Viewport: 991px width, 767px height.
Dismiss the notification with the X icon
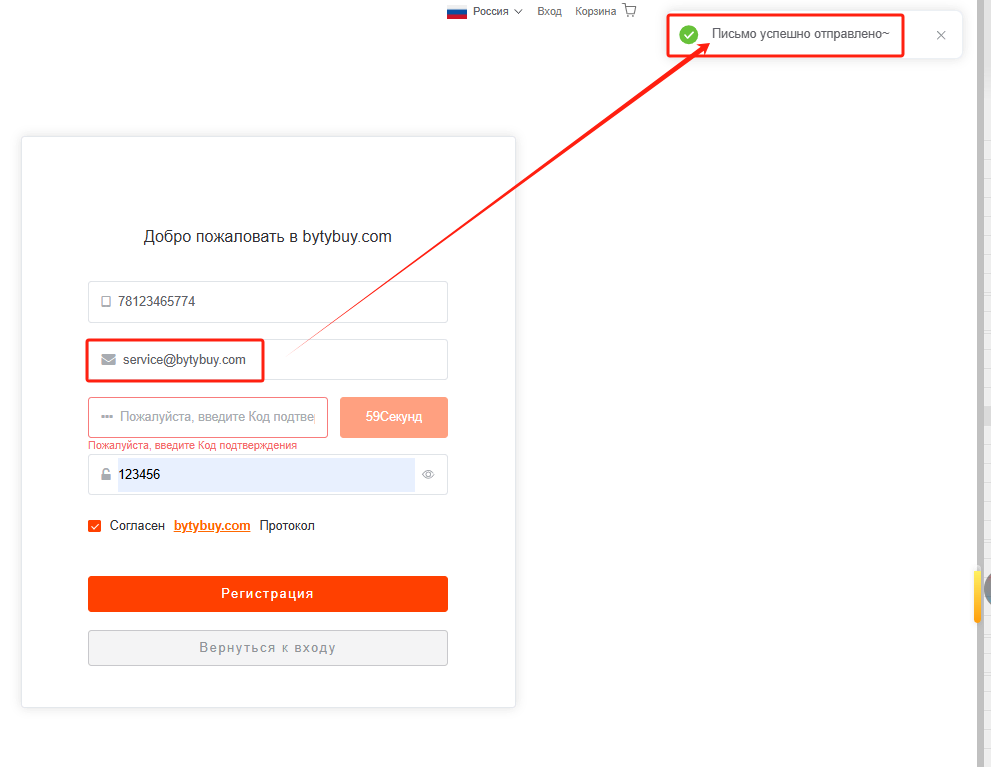[x=940, y=35]
